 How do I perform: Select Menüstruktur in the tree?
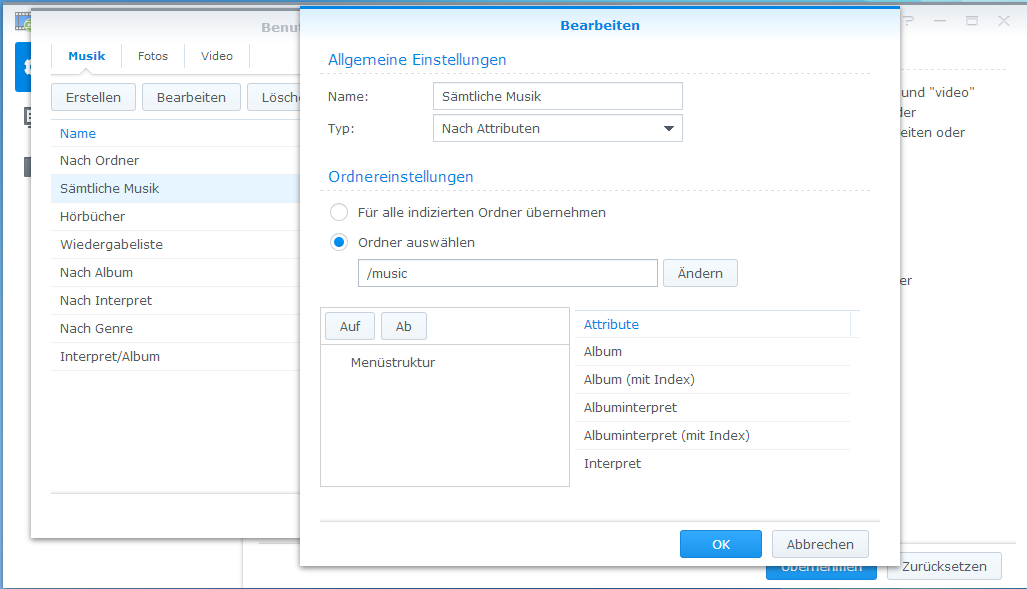click(x=393, y=362)
